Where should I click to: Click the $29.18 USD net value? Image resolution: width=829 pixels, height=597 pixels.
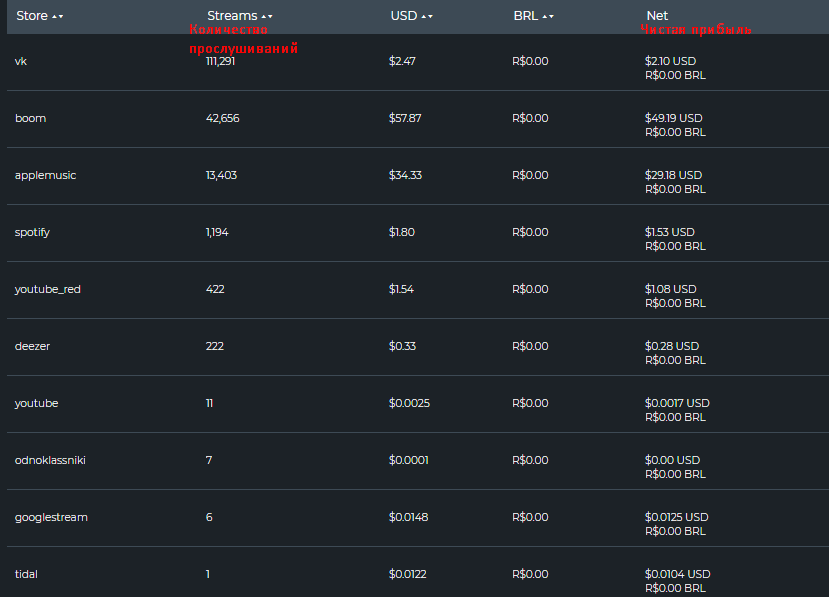tap(674, 176)
